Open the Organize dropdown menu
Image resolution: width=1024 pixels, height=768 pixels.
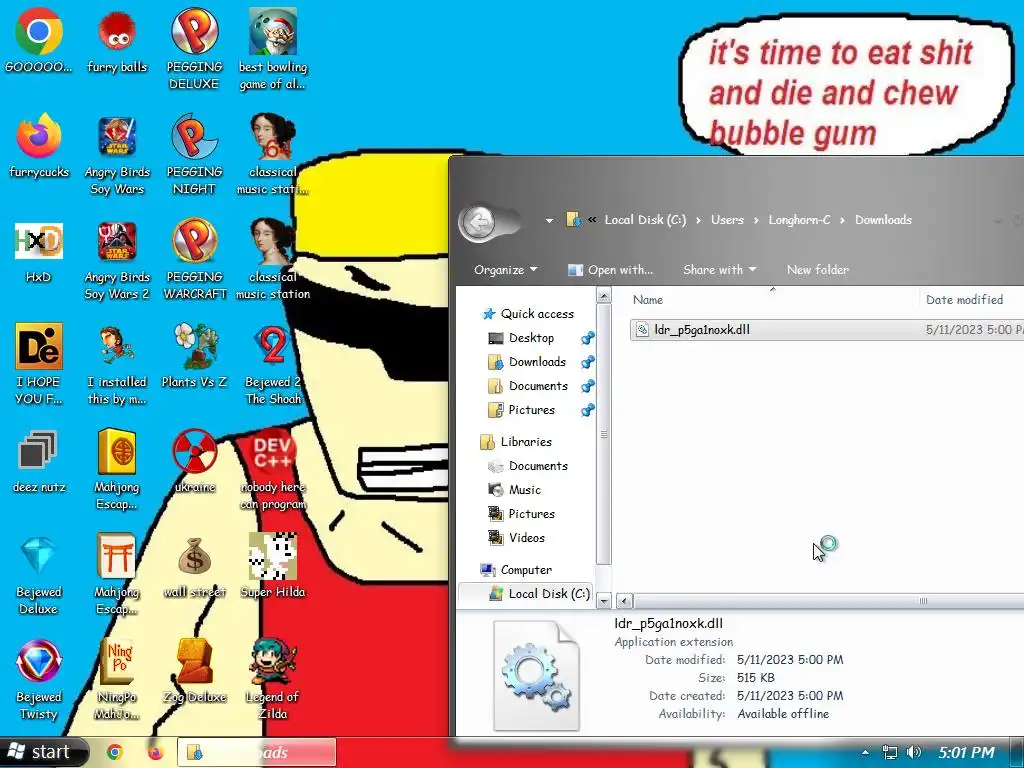click(505, 270)
